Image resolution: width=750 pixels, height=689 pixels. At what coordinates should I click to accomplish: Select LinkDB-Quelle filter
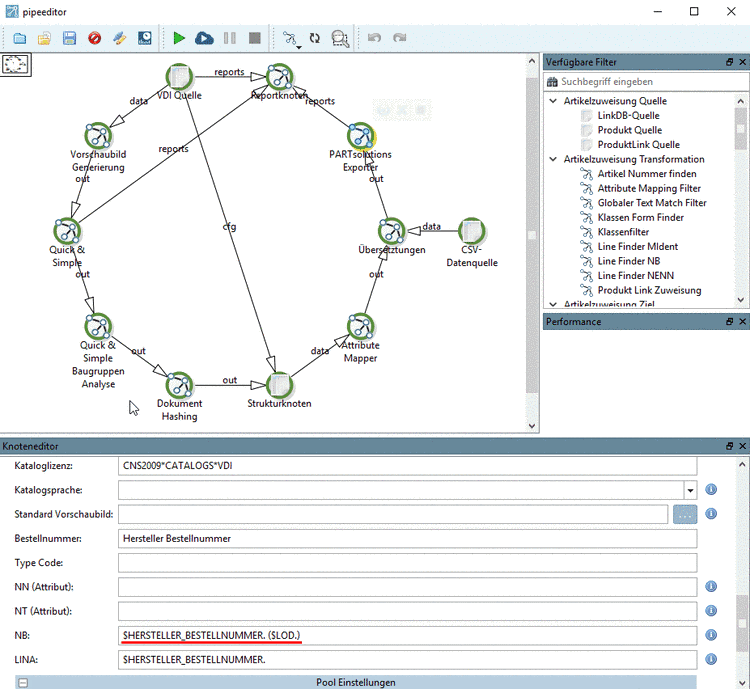click(628, 116)
